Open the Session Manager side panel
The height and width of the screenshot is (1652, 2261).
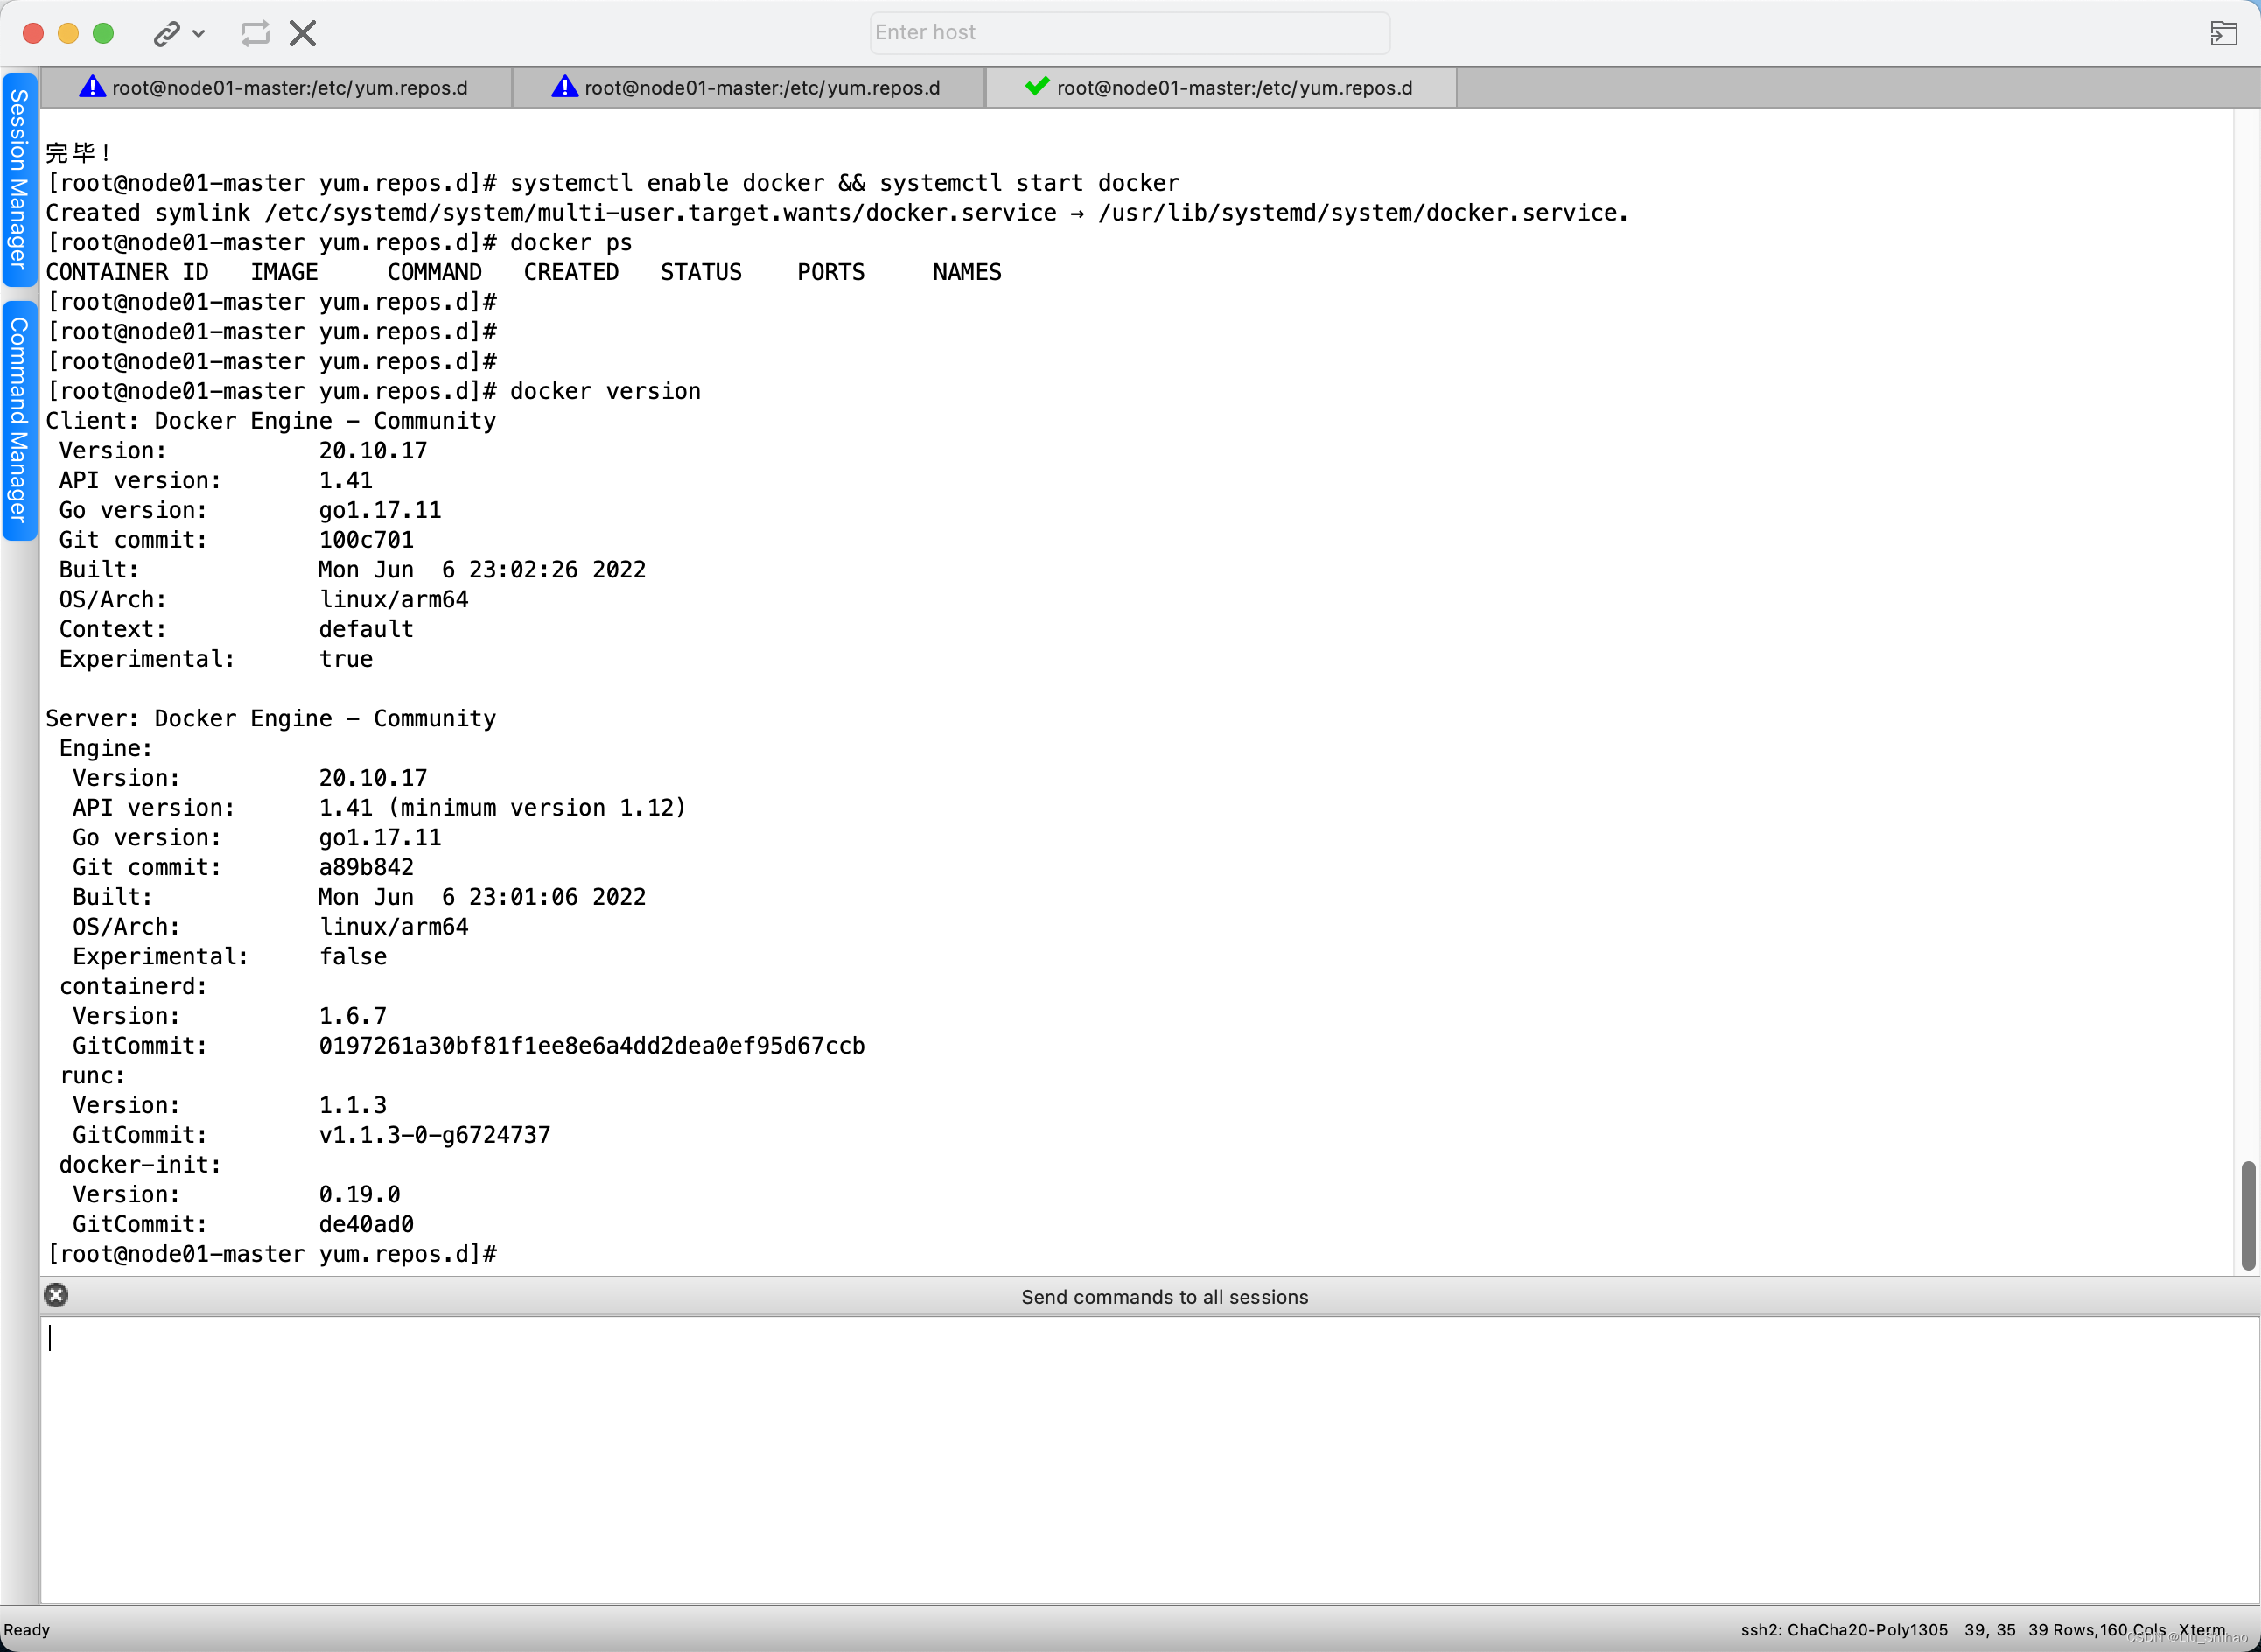(x=19, y=180)
